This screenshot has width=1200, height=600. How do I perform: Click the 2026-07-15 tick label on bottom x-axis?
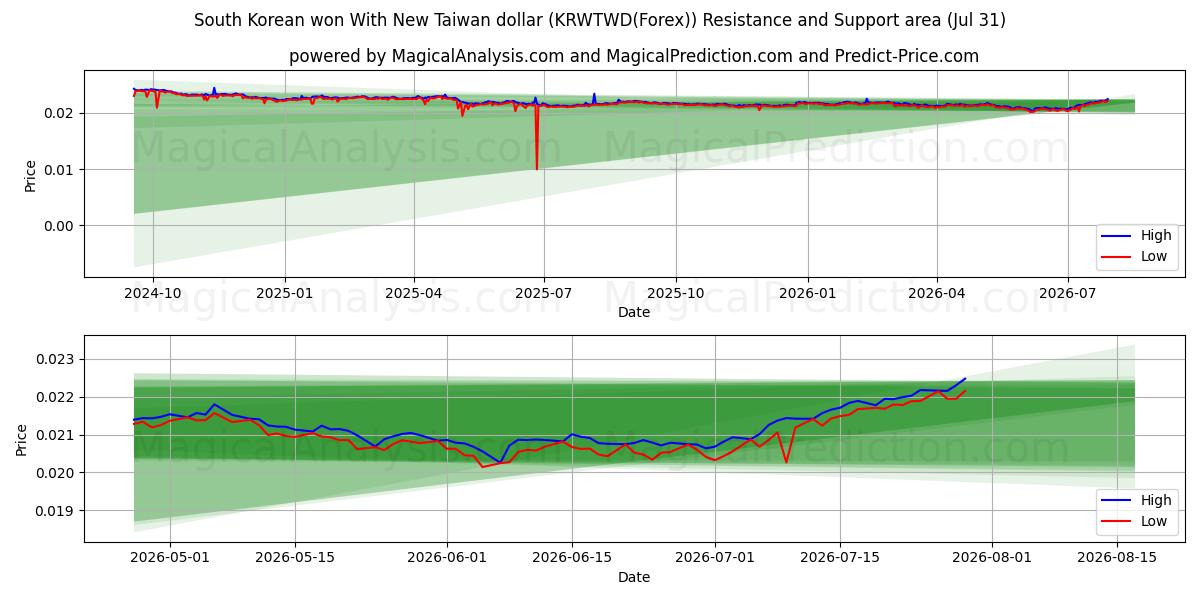tap(840, 558)
